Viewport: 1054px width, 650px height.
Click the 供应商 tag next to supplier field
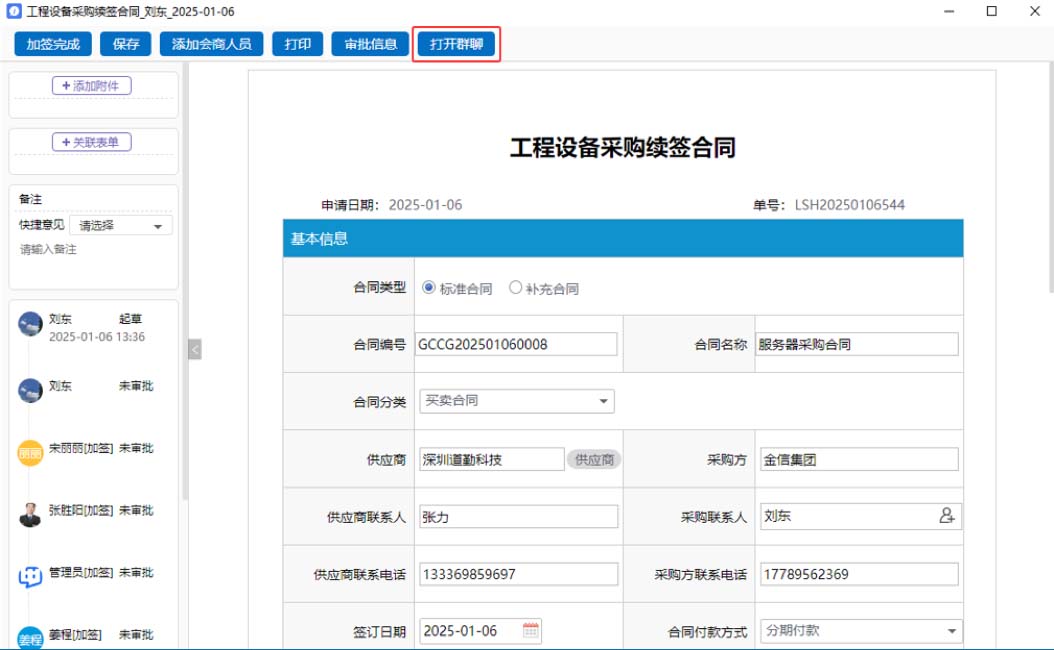595,459
